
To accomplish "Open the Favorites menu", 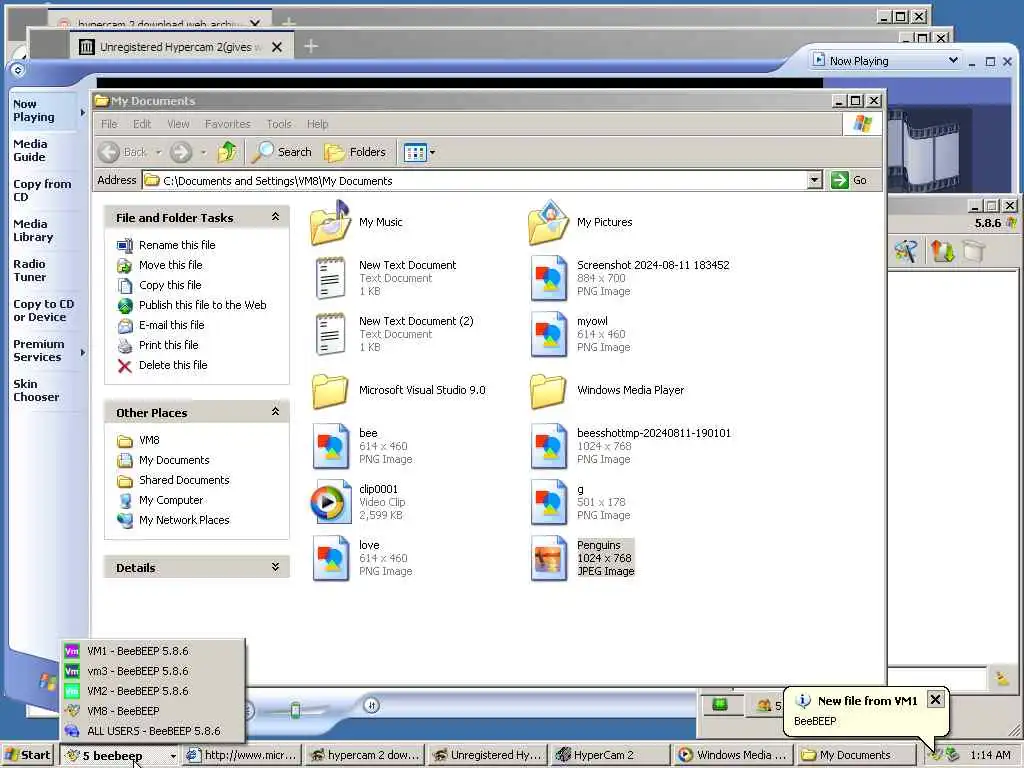I will point(227,124).
